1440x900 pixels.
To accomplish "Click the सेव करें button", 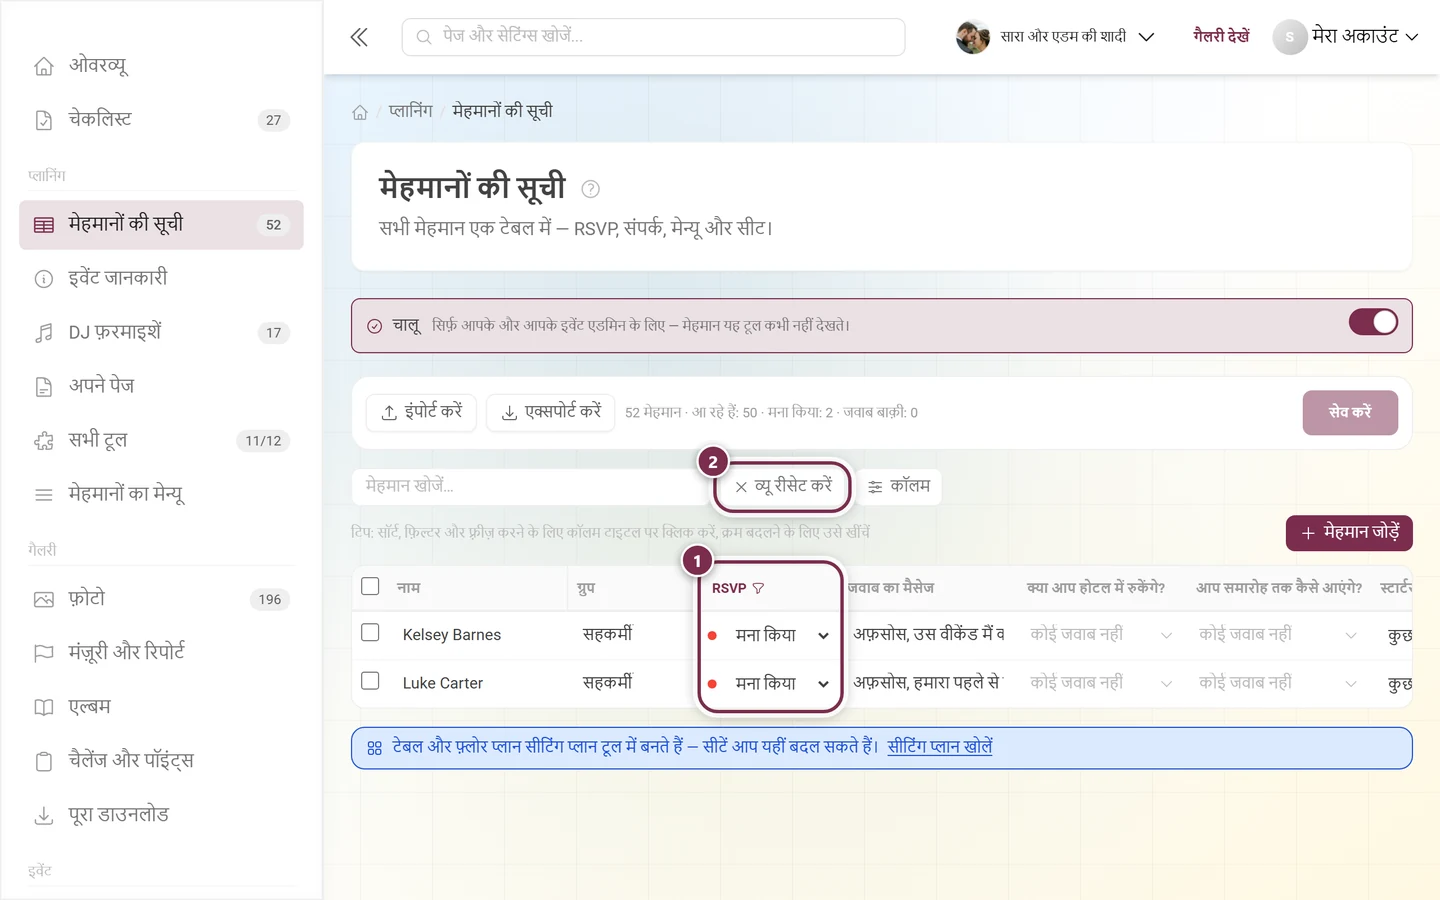I will pyautogui.click(x=1350, y=412).
